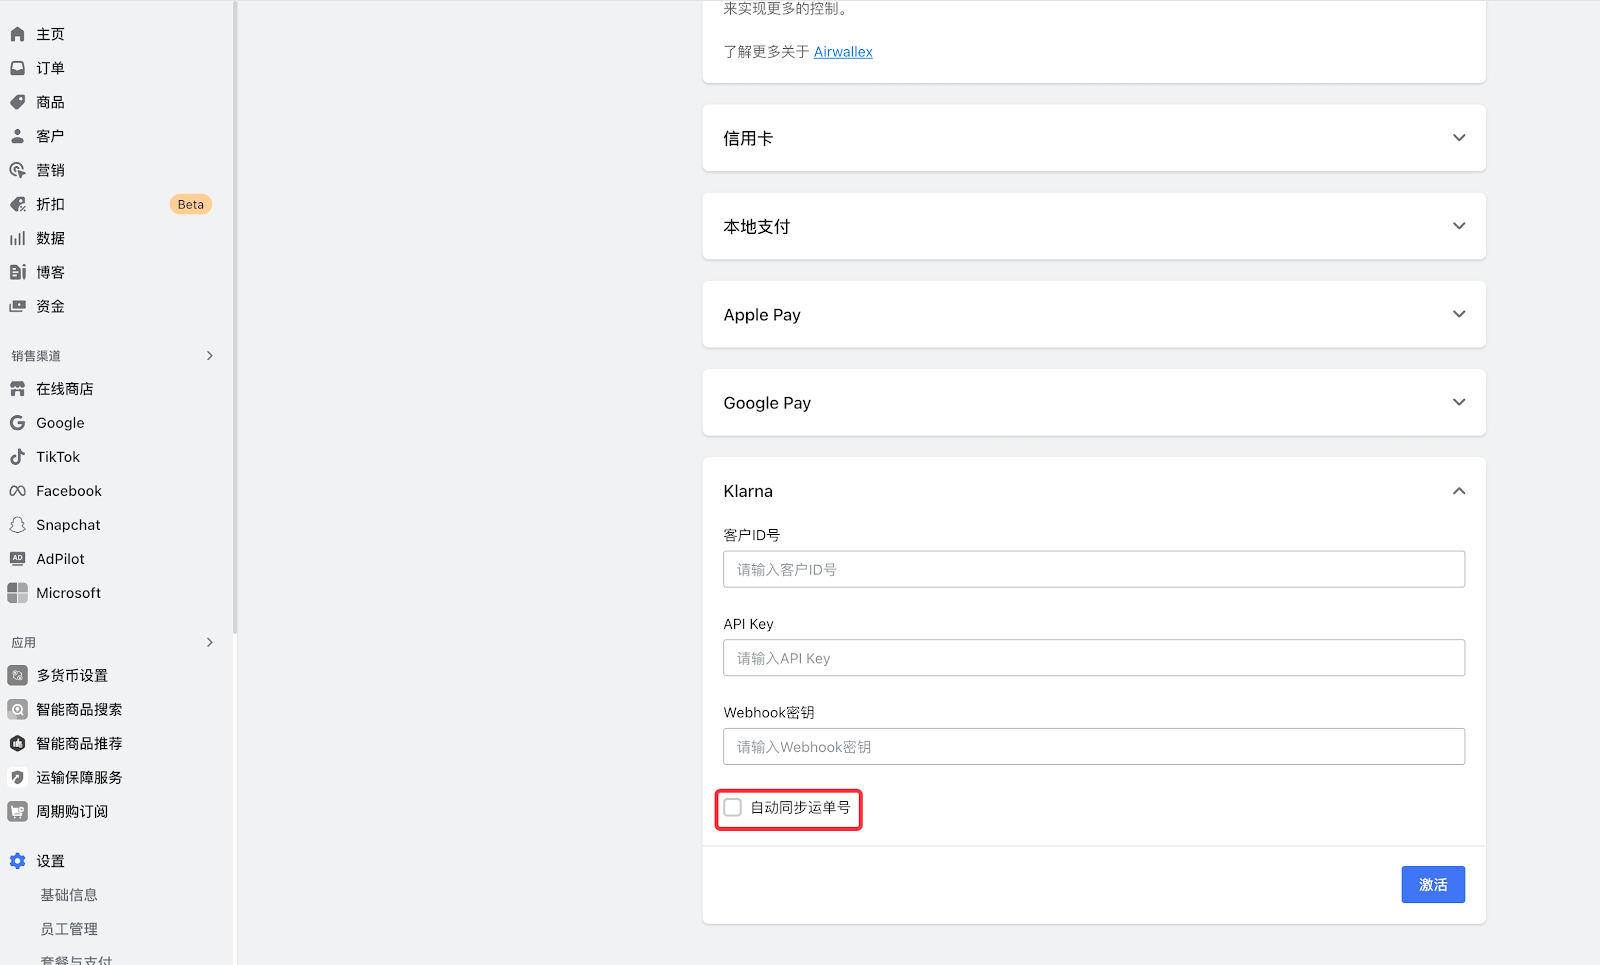This screenshot has height=965, width=1600.
Task: Expand the Apple Pay panel
Action: click(1459, 314)
